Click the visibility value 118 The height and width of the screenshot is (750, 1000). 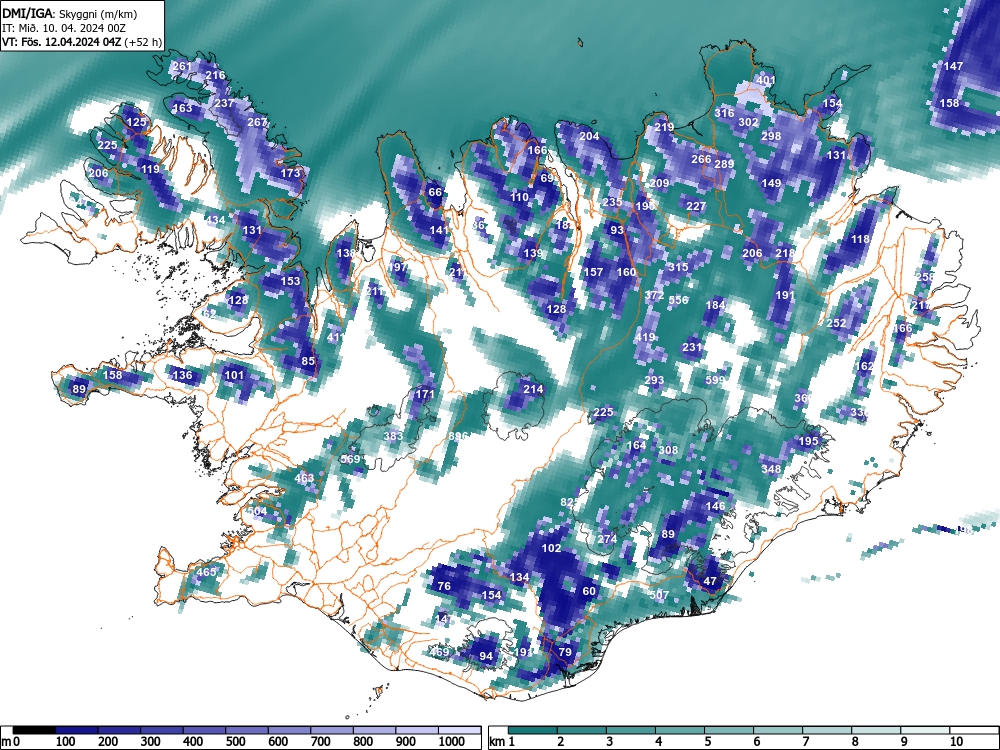[860, 239]
